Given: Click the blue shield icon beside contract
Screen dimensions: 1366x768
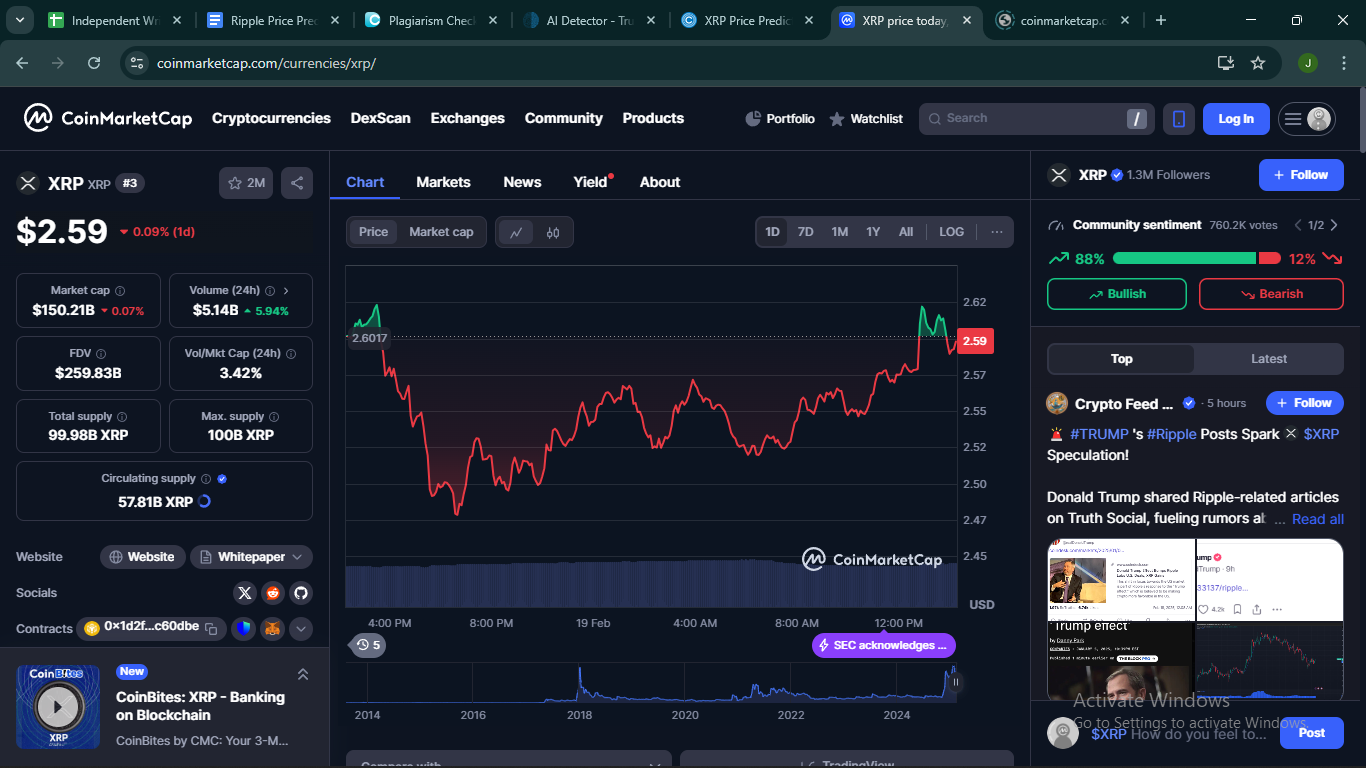Looking at the screenshot, I should (245, 629).
